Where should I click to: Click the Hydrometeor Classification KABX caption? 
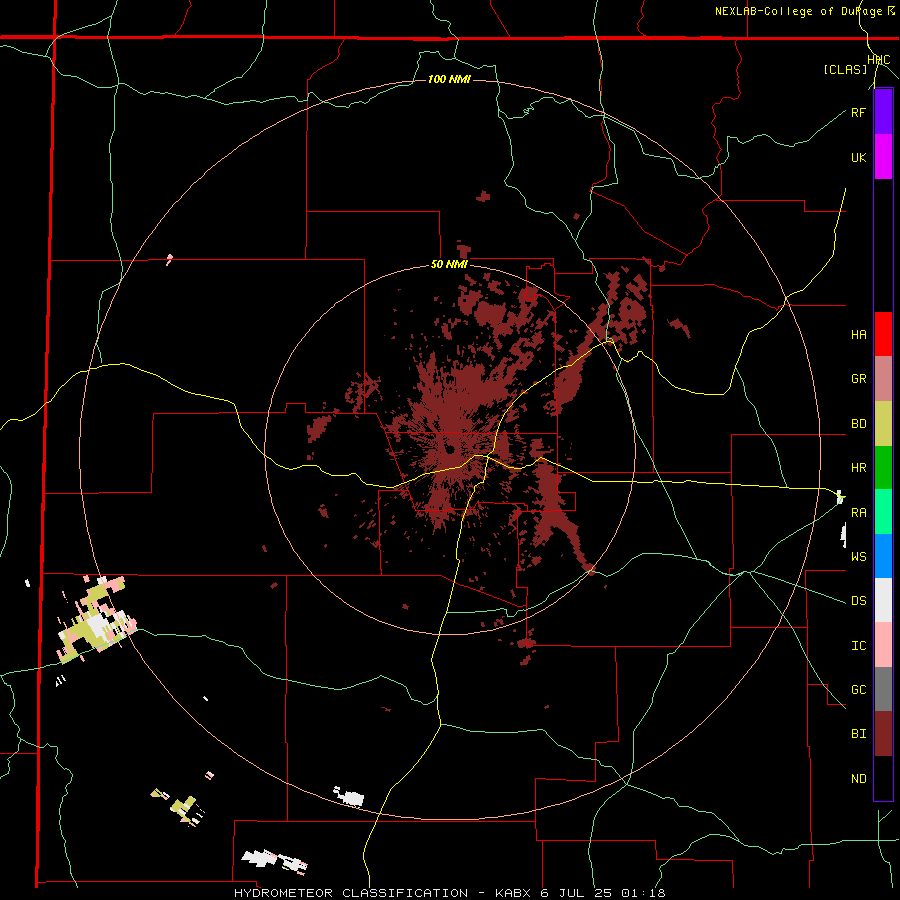point(450,893)
